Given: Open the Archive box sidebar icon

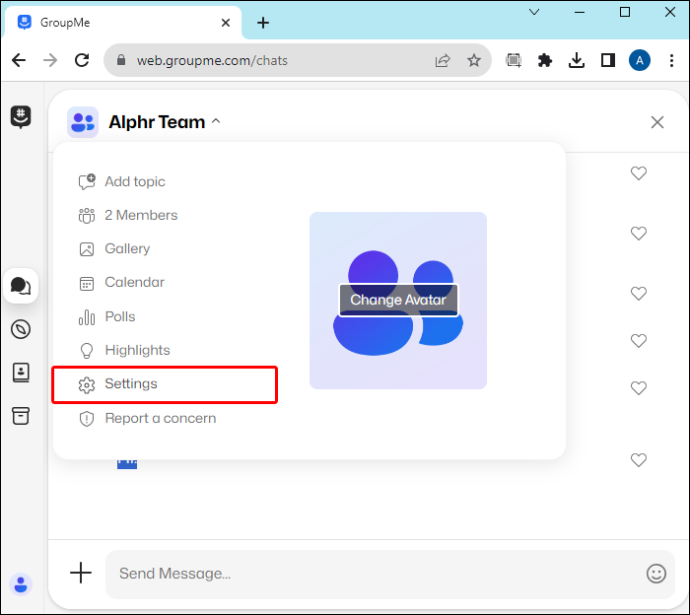Looking at the screenshot, I should click(x=21, y=416).
